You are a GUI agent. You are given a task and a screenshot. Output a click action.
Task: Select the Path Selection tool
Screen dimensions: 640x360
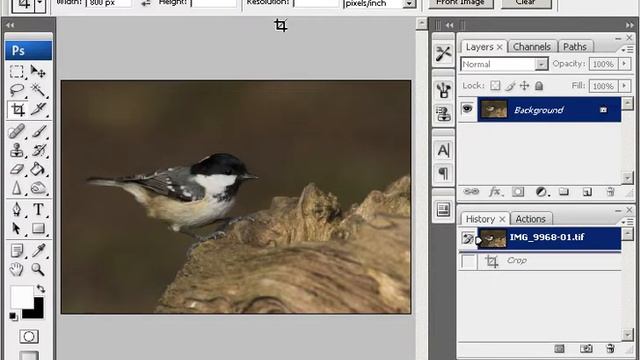point(17,228)
